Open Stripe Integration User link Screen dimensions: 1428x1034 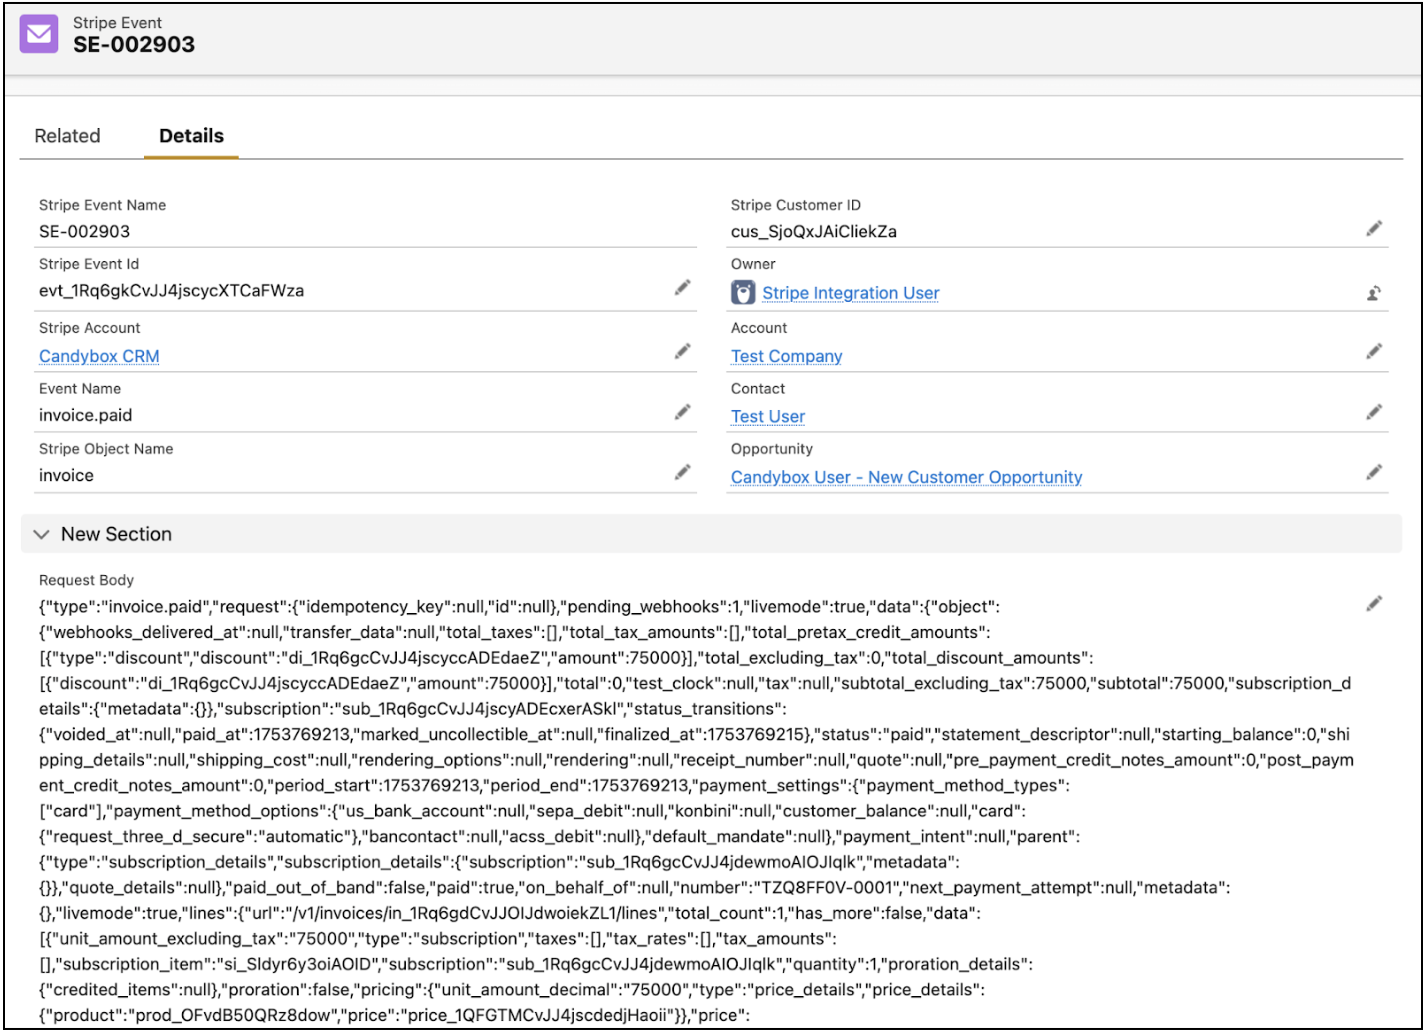click(x=851, y=293)
